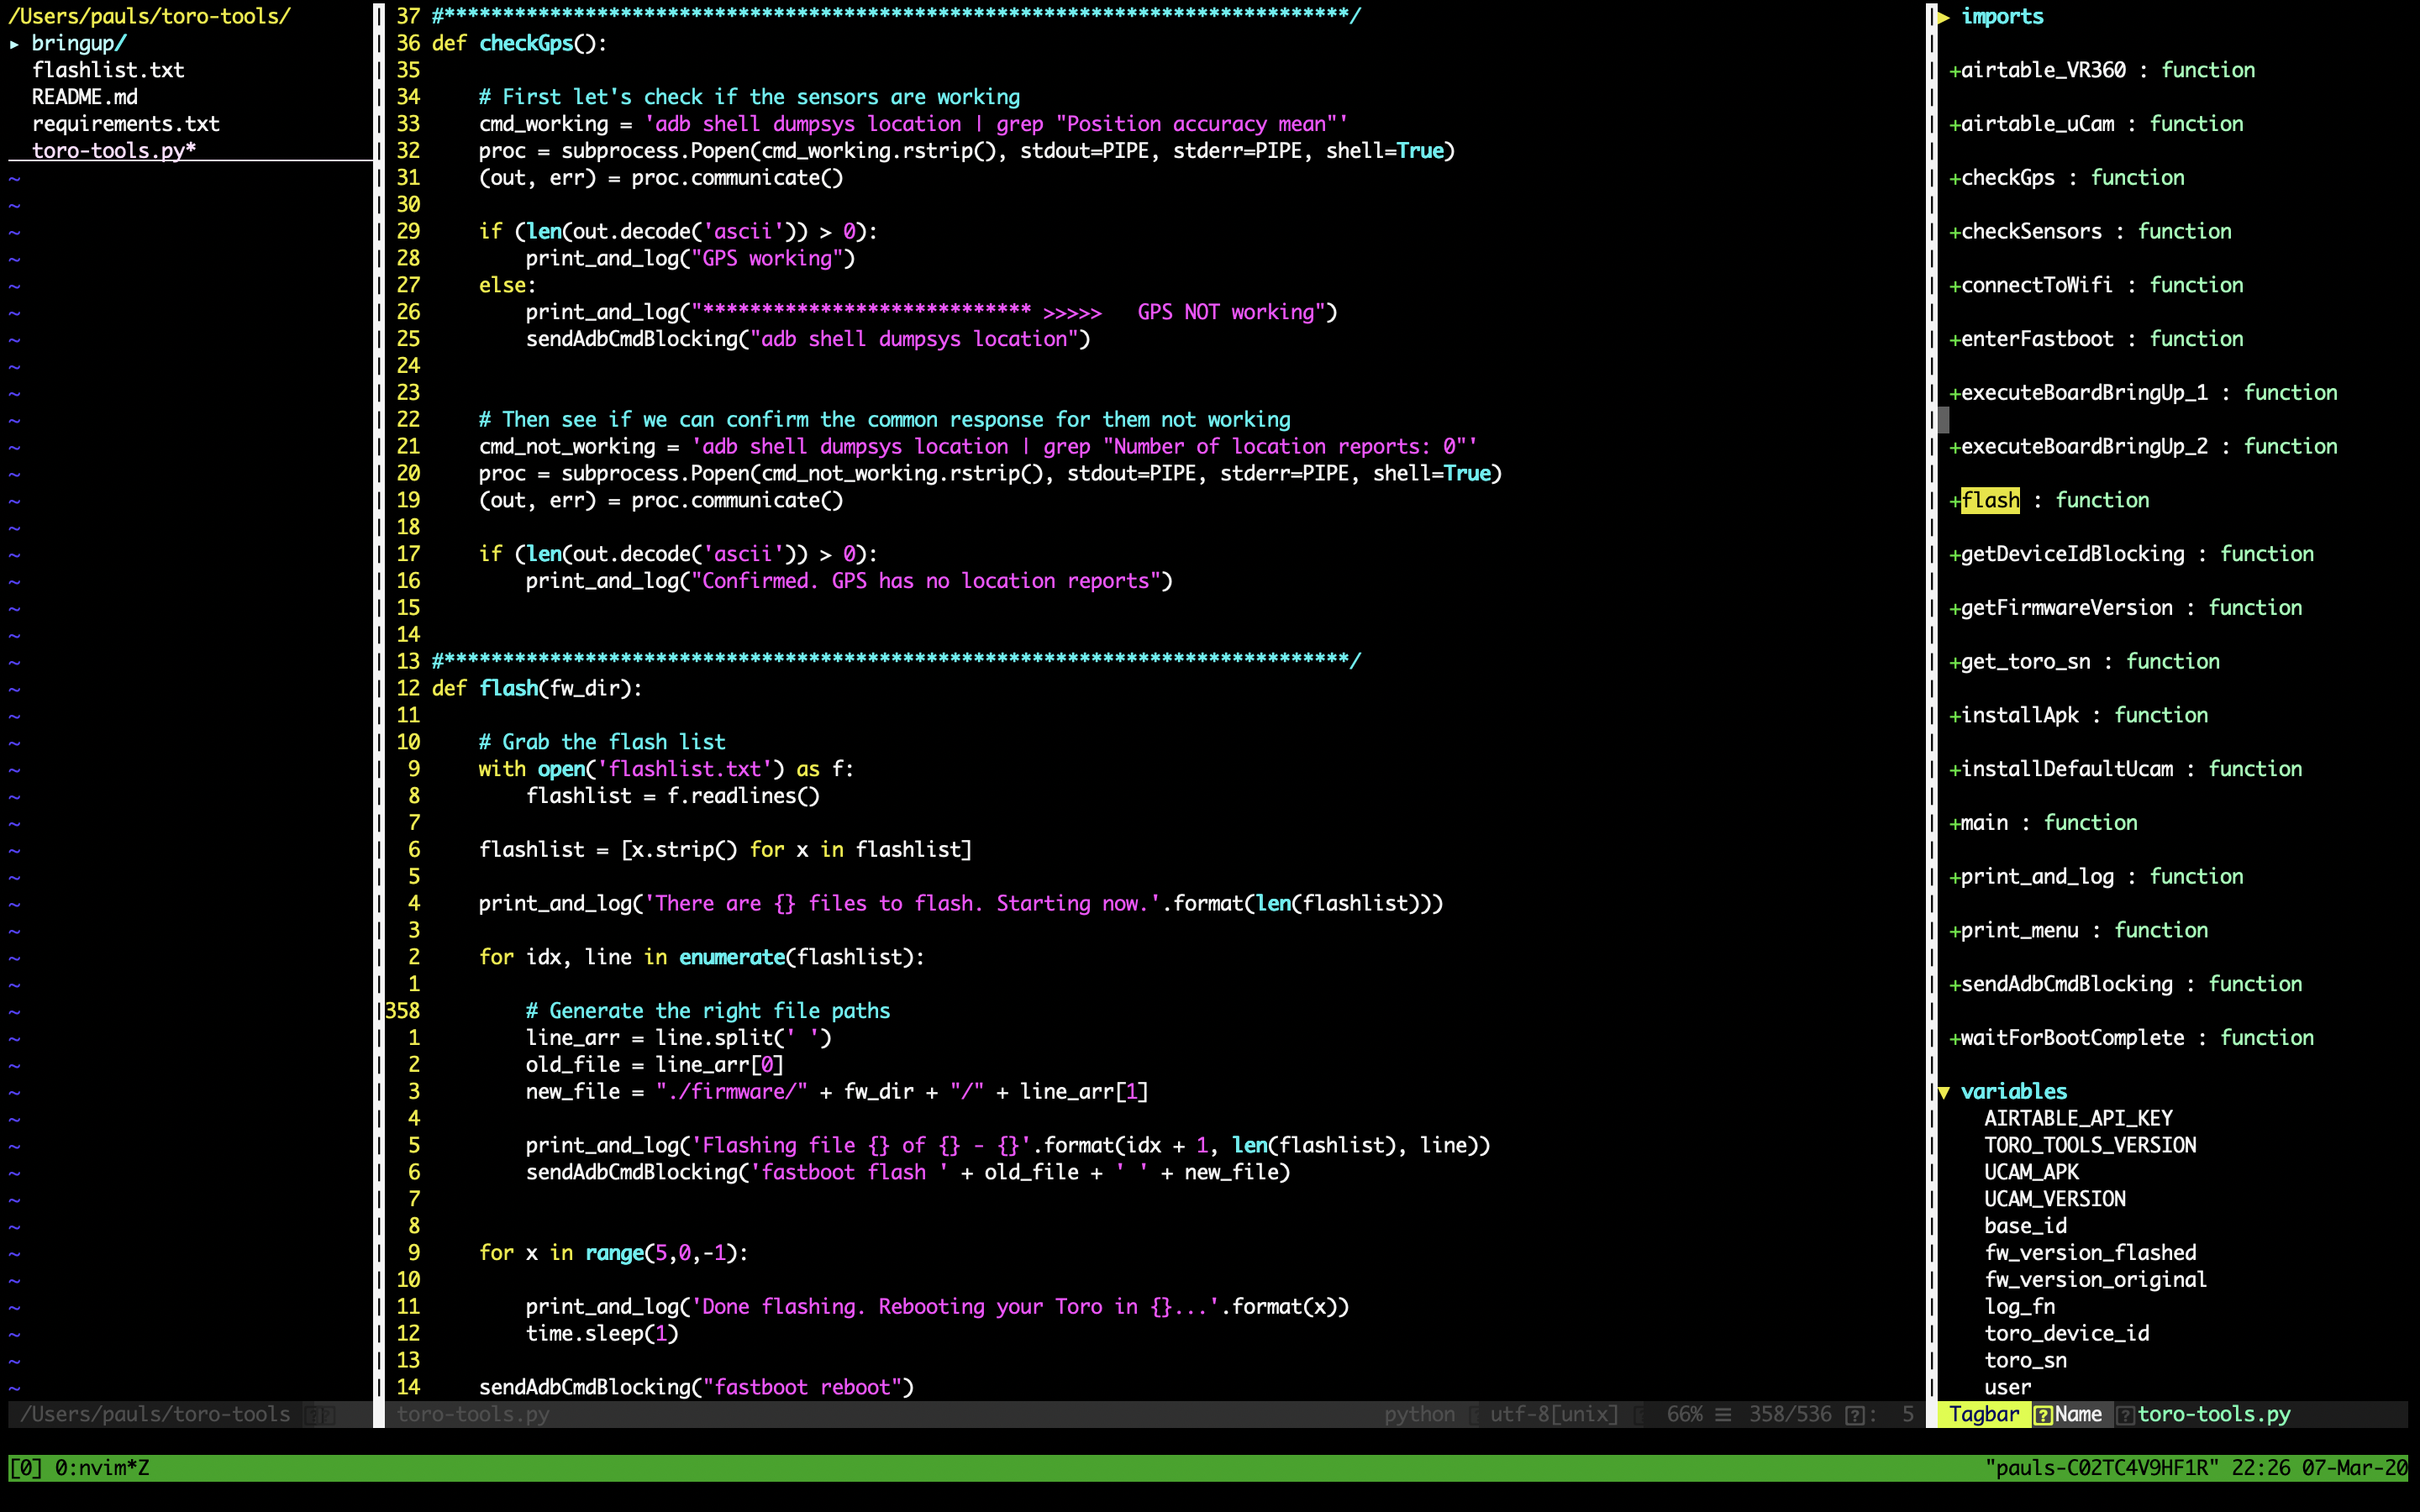Place cursor on time.sleep(1) line
This screenshot has height=1512, width=2420.
(x=602, y=1334)
